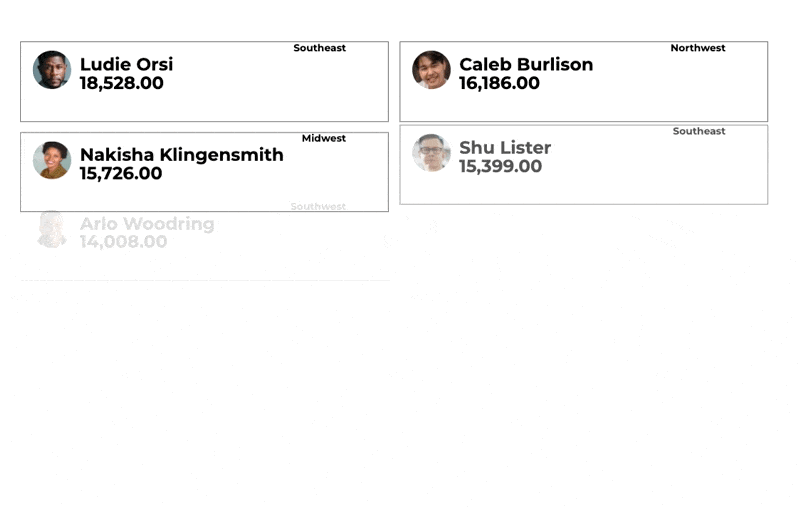This screenshot has width=800, height=507.
Task: Click the 16,186.00 sales amount
Action: 499,83
